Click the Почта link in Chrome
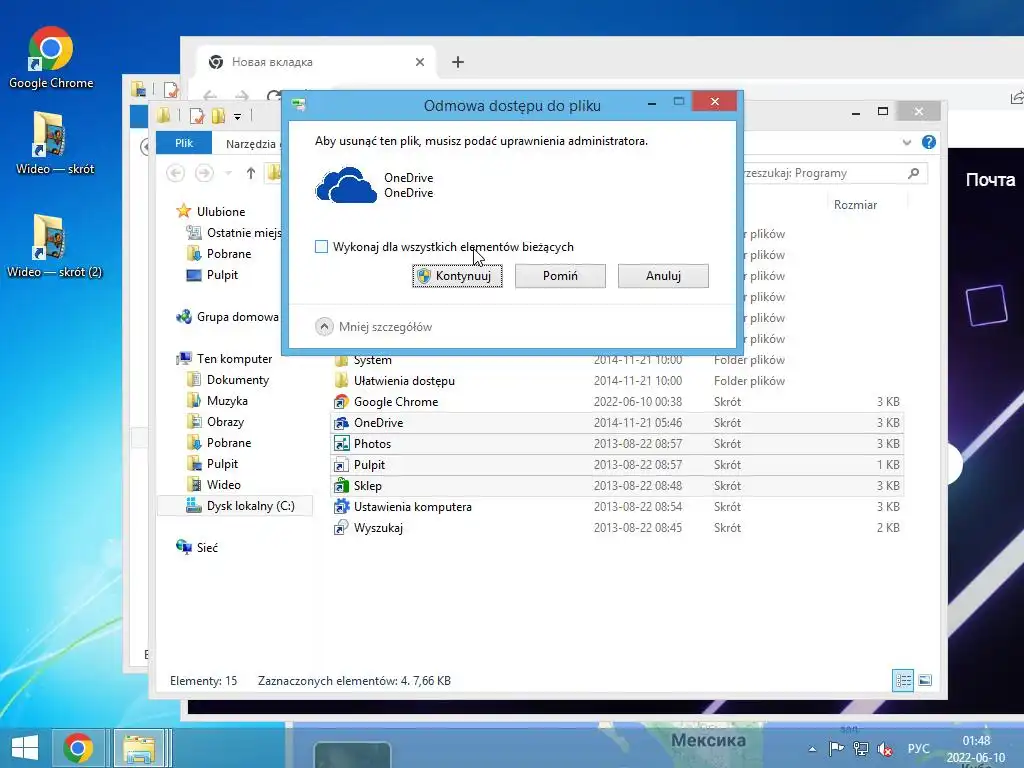Image resolution: width=1024 pixels, height=768 pixels. point(990,180)
